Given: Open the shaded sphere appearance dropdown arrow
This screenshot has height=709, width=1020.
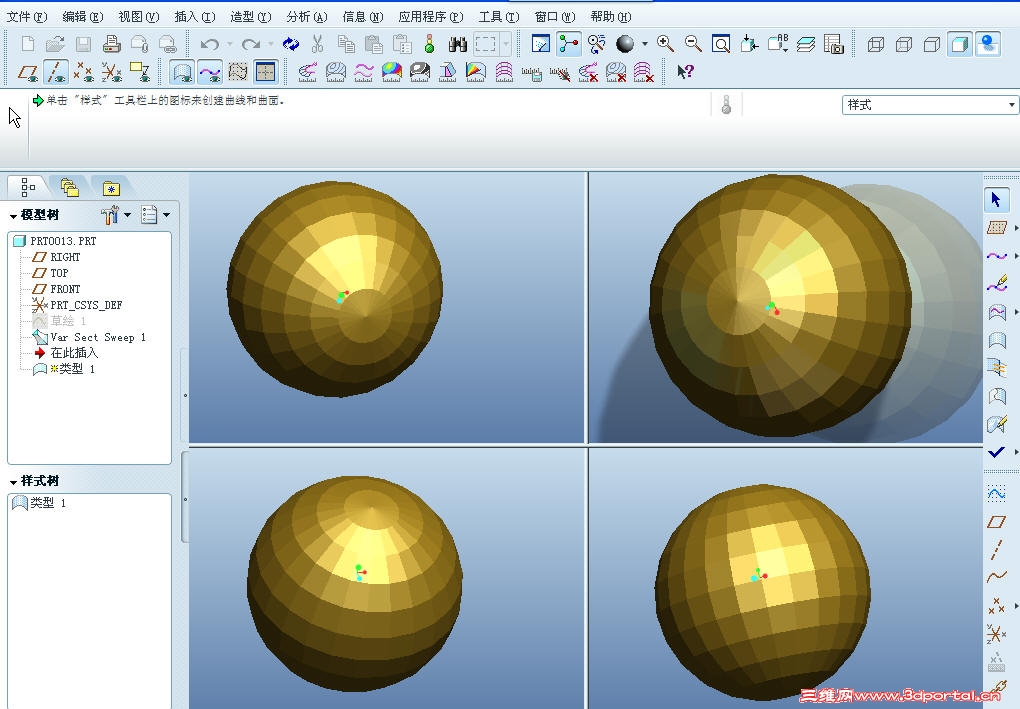Looking at the screenshot, I should [x=645, y=44].
